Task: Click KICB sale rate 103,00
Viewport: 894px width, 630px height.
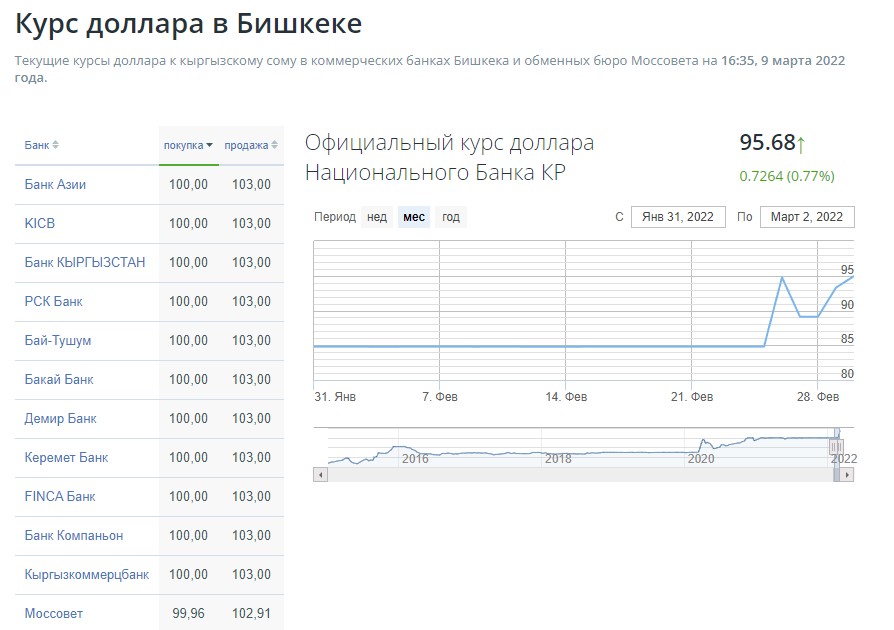Action: (251, 223)
